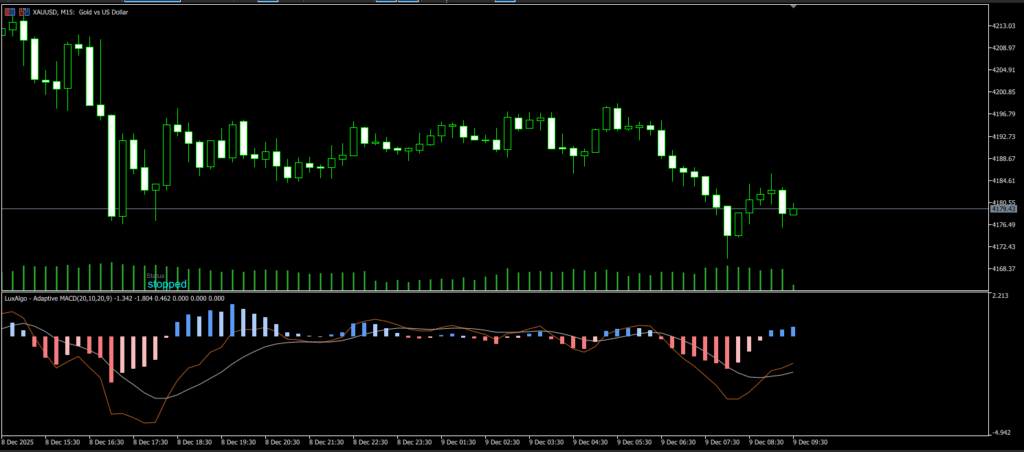This screenshot has height=452, width=1024.
Task: Click the 2.213 value on MACD scale
Action: 1000,297
